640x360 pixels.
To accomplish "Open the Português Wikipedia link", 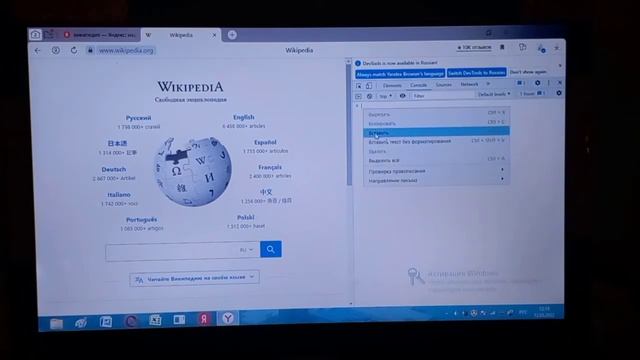I will click(141, 220).
